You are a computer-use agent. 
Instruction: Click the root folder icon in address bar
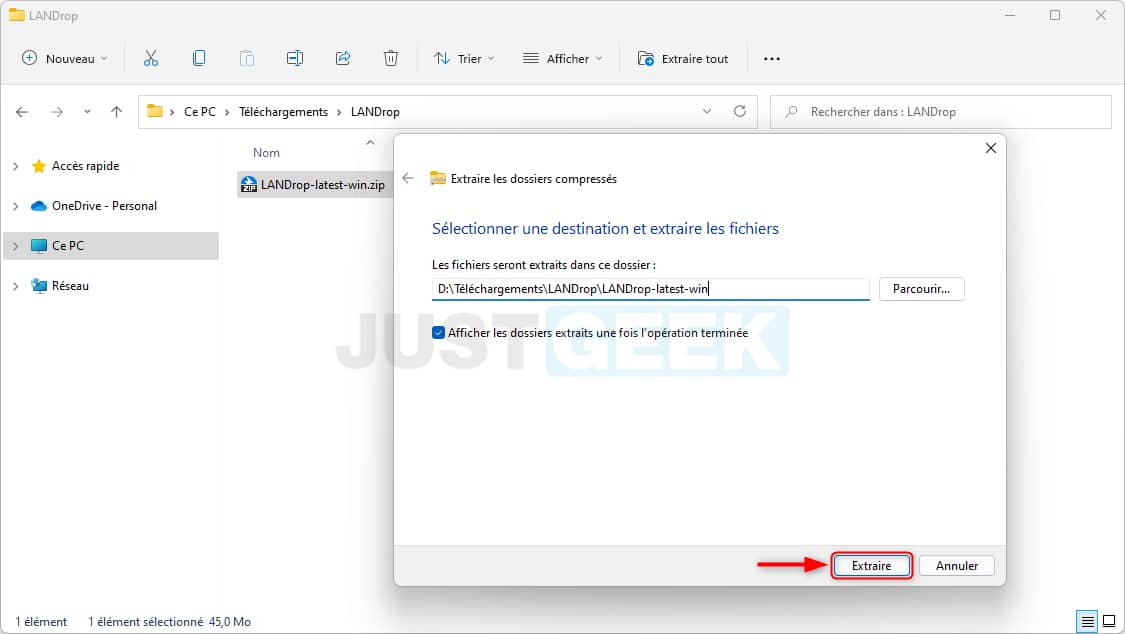point(155,111)
